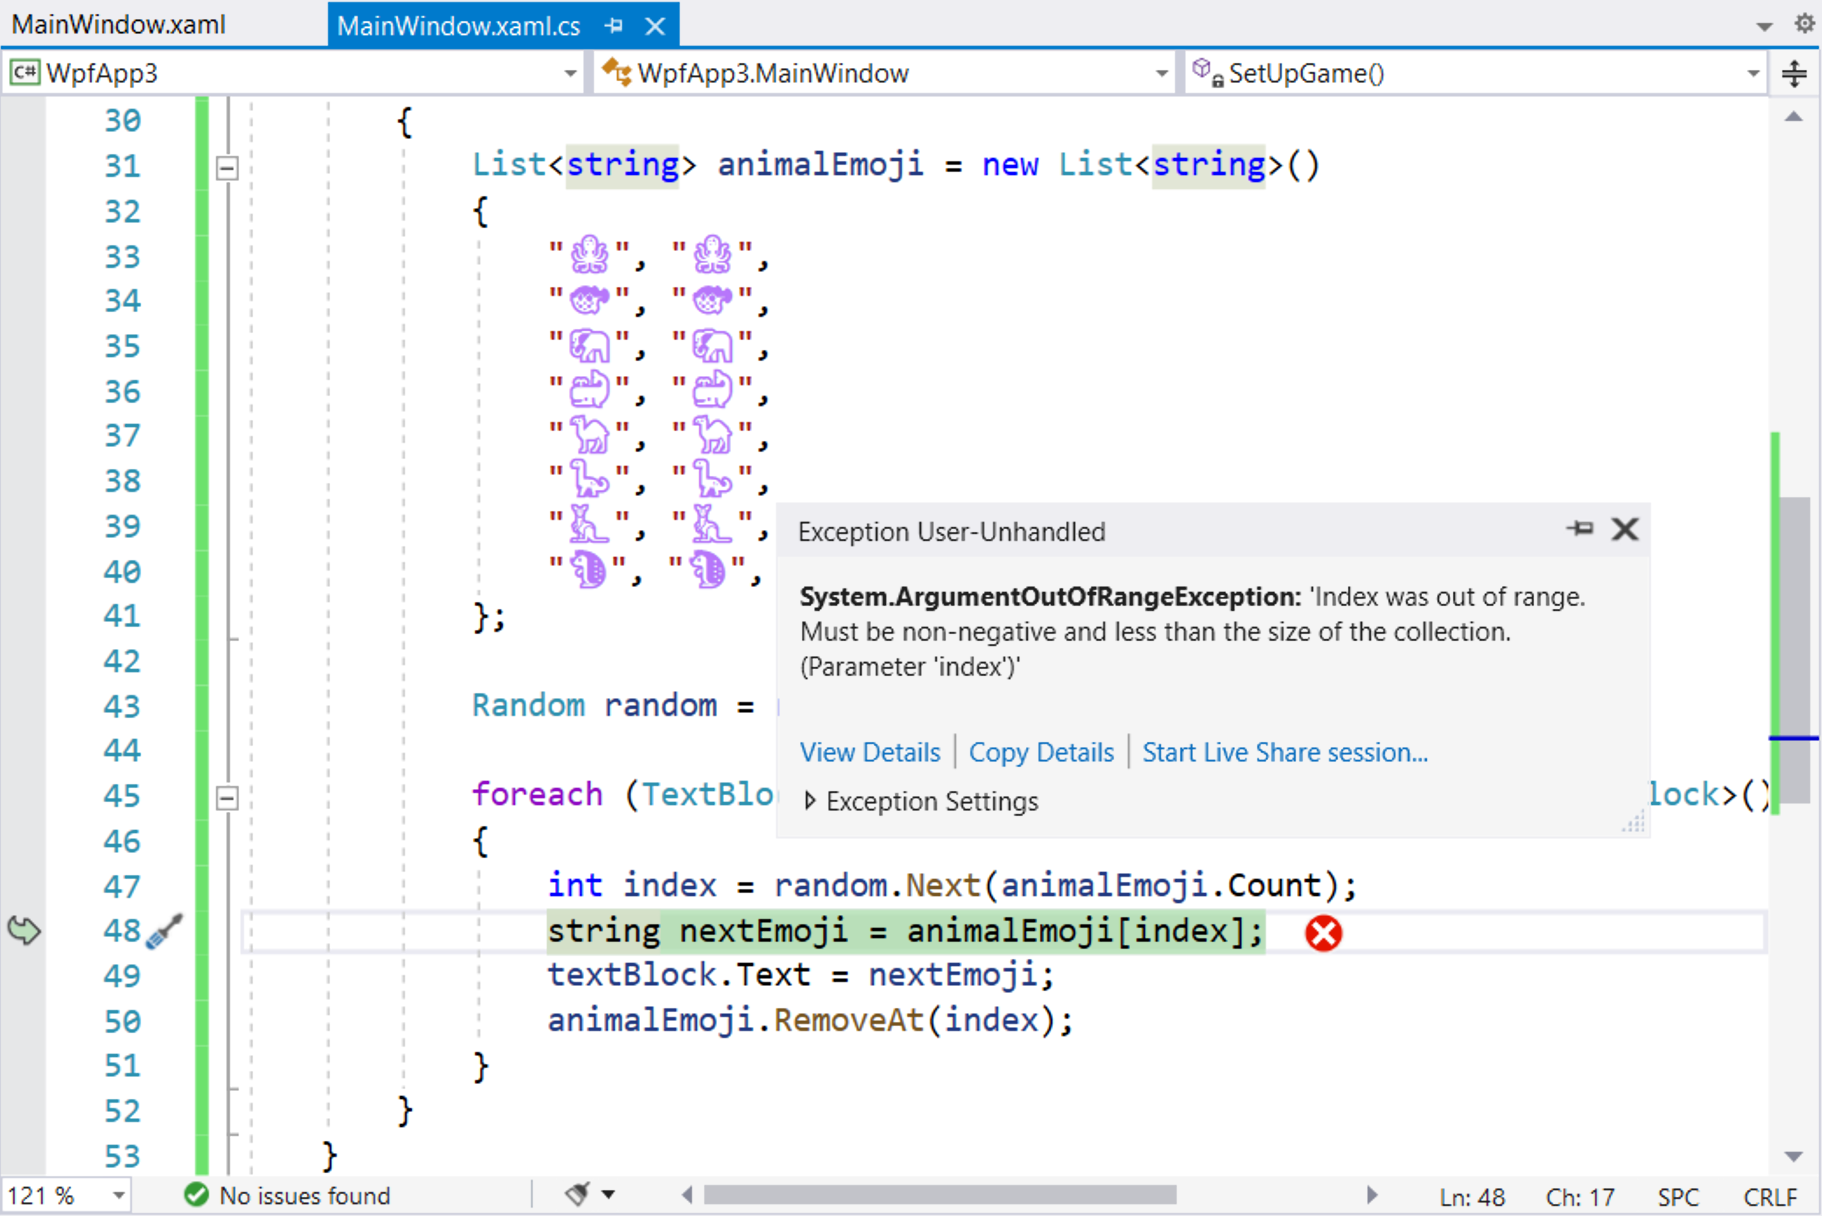Click the red exception error icon

pyautogui.click(x=1323, y=932)
